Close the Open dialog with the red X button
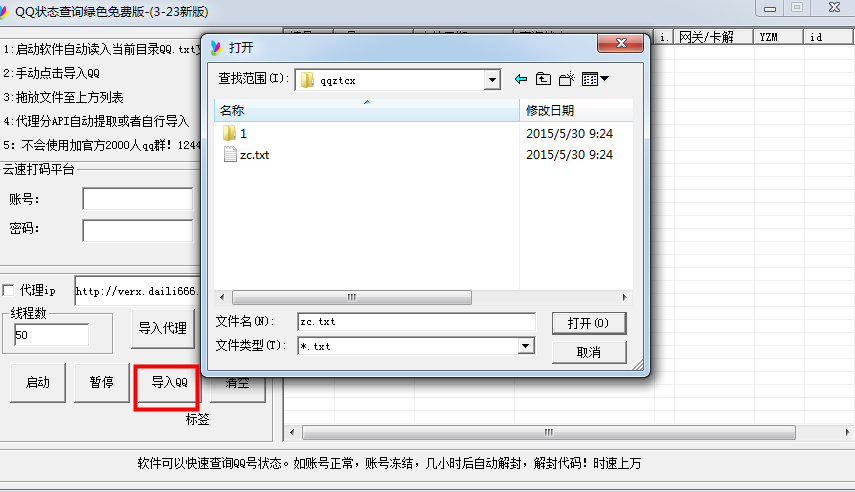This screenshot has height=492, width=855. pyautogui.click(x=620, y=43)
